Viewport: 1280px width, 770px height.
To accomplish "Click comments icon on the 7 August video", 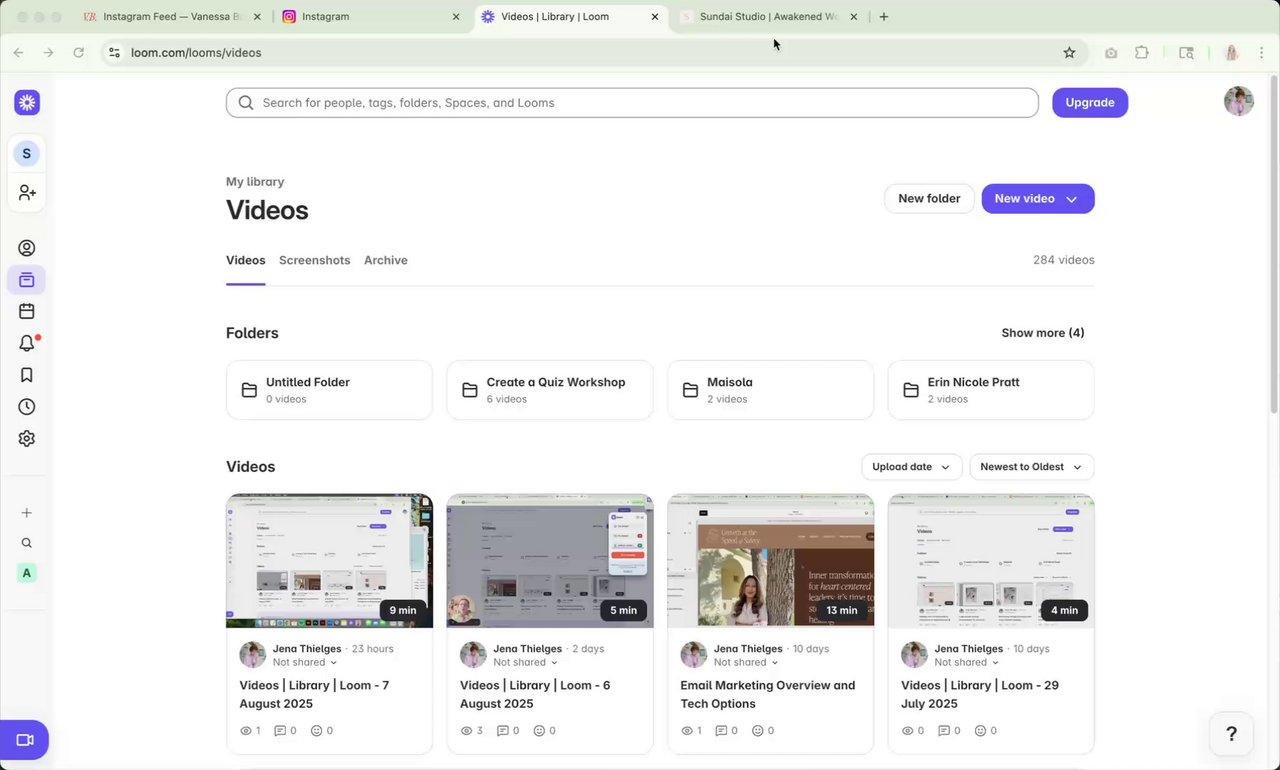I will point(280,731).
